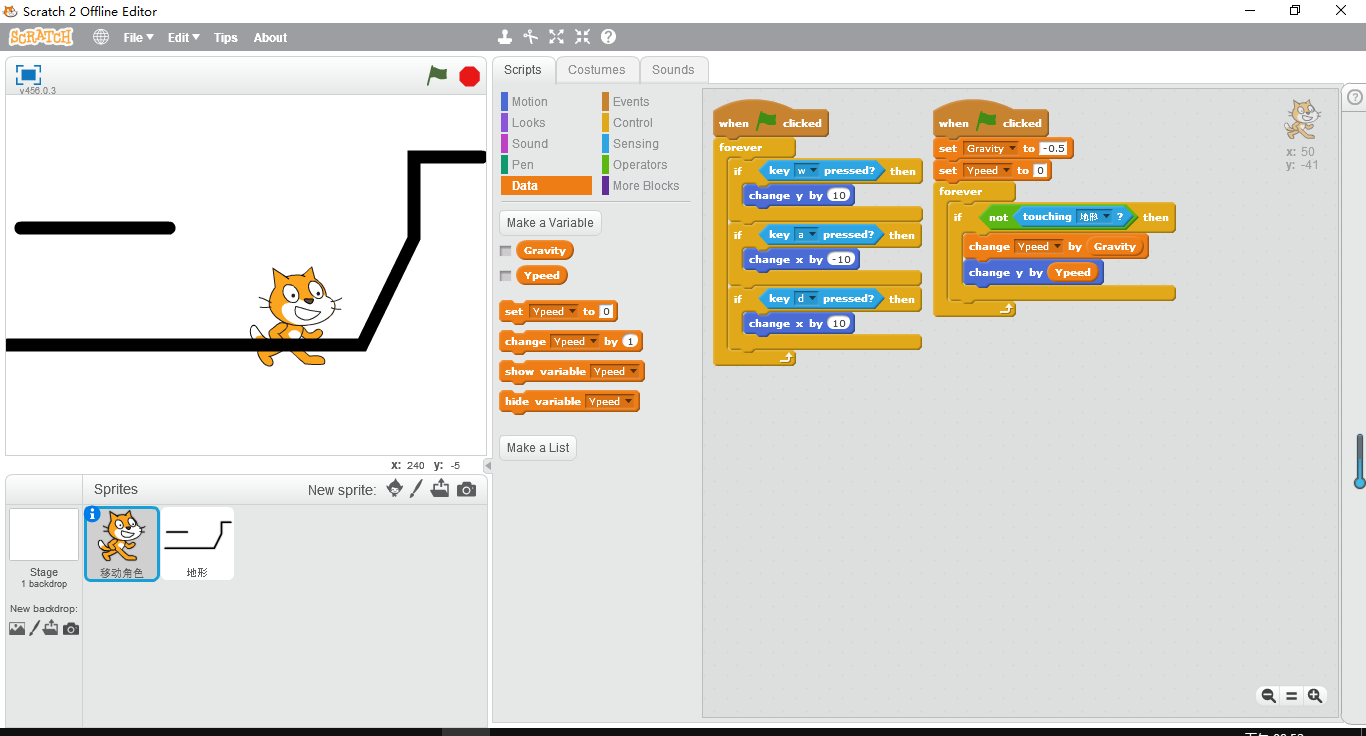1366x736 pixels.
Task: Select the Events block category
Action: tap(630, 102)
